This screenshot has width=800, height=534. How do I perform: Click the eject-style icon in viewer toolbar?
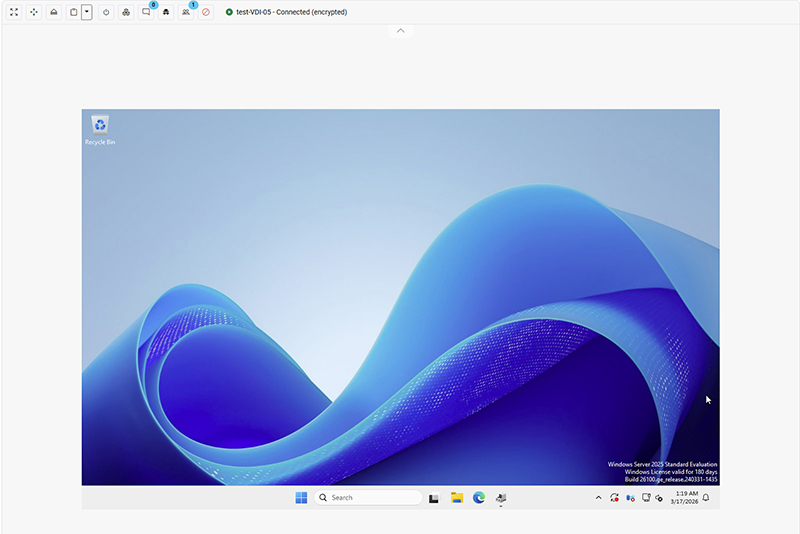(x=54, y=12)
